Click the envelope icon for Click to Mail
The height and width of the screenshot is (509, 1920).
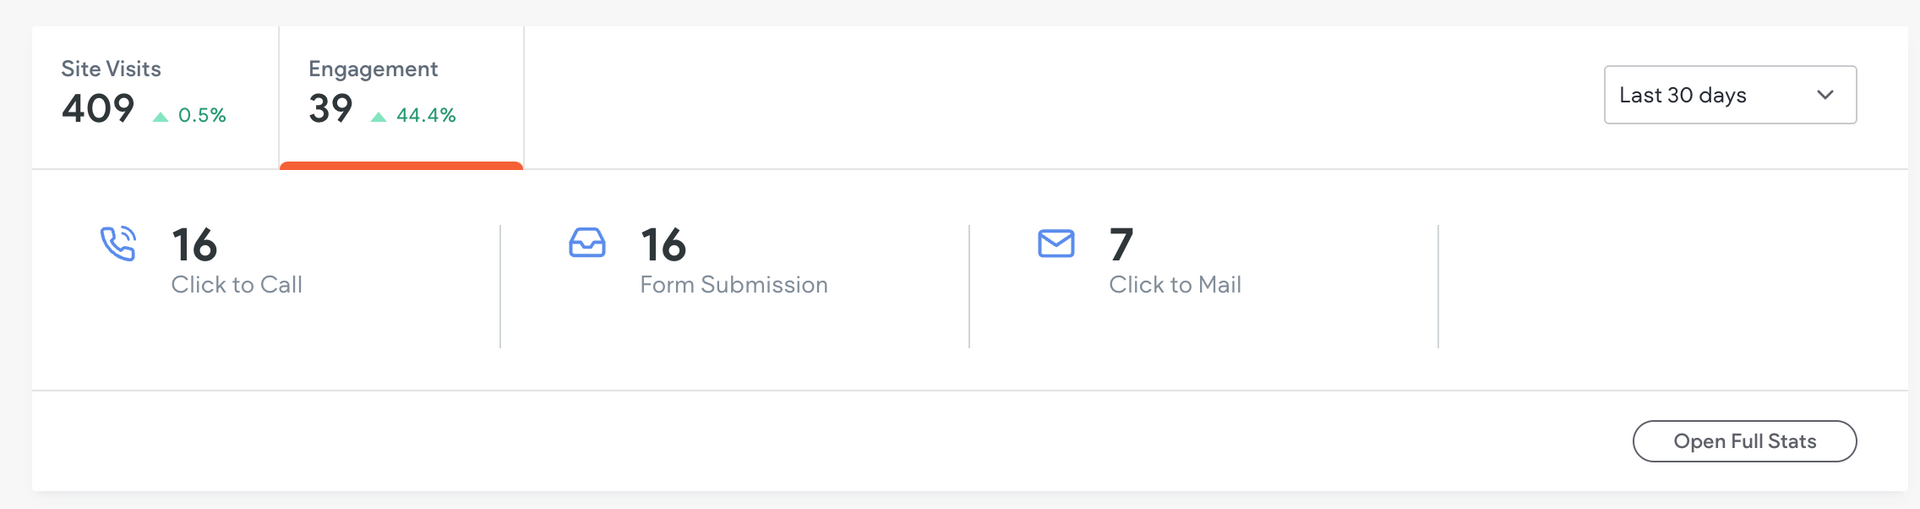[1056, 243]
